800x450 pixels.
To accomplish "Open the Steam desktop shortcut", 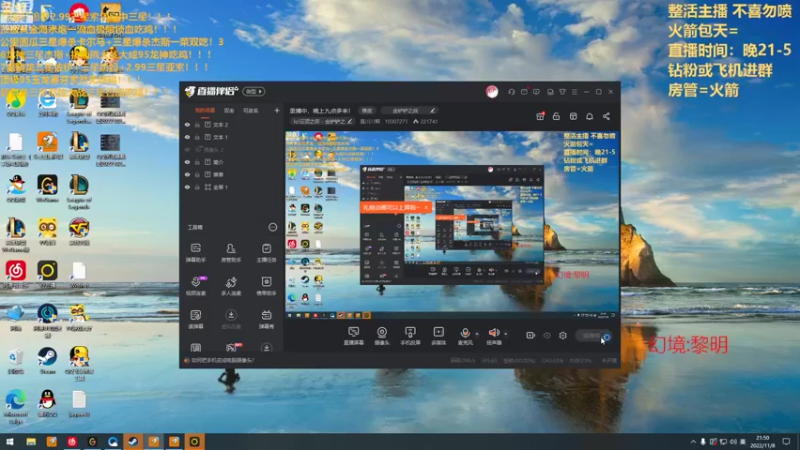I will pyautogui.click(x=47, y=360).
